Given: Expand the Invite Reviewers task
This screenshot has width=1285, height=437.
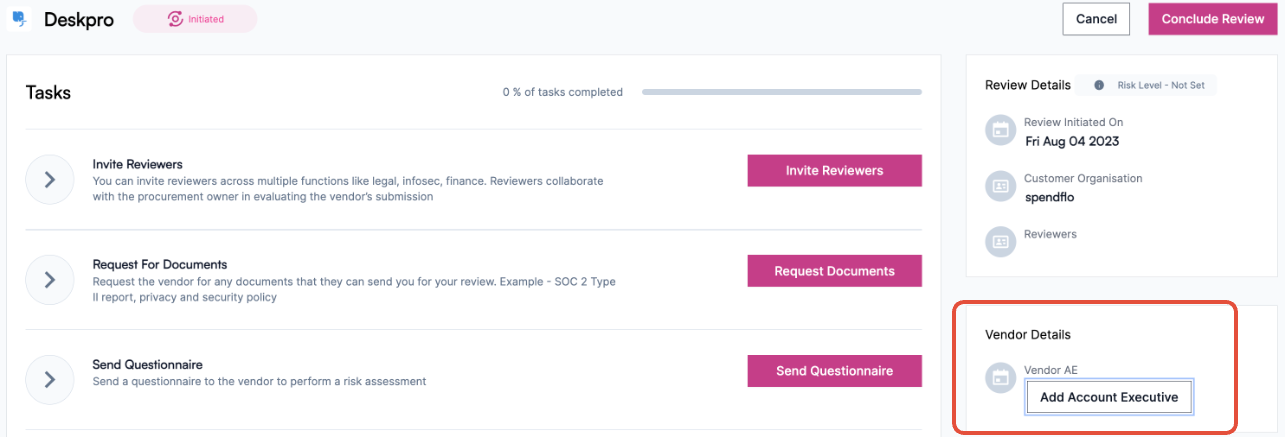Looking at the screenshot, I should (50, 180).
